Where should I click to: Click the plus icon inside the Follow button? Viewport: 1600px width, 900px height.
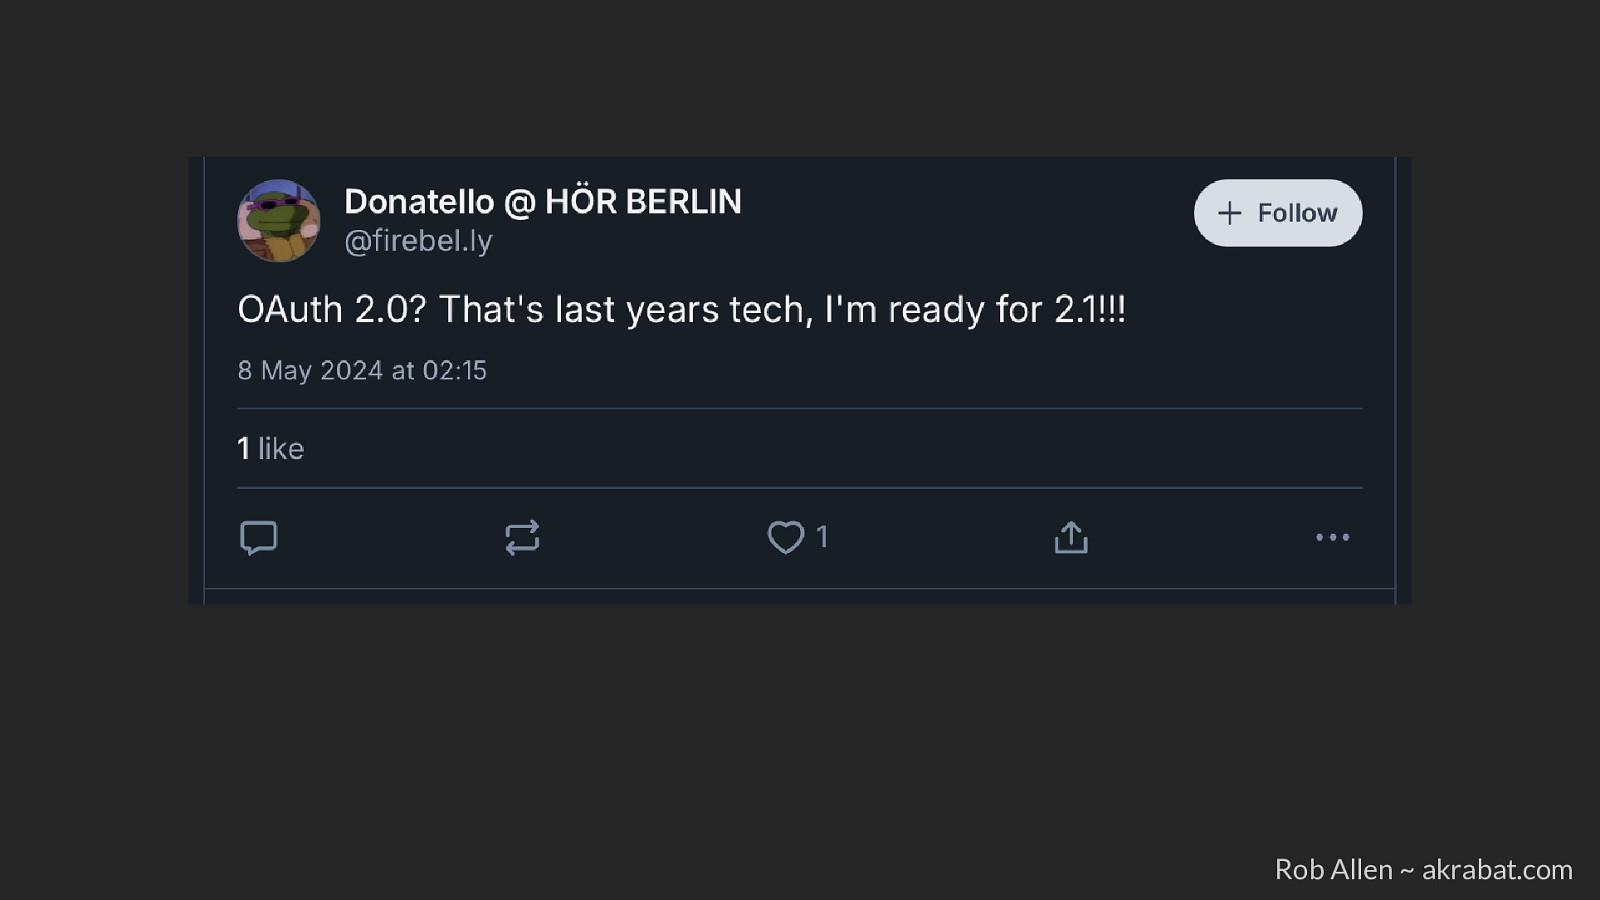[1229, 213]
